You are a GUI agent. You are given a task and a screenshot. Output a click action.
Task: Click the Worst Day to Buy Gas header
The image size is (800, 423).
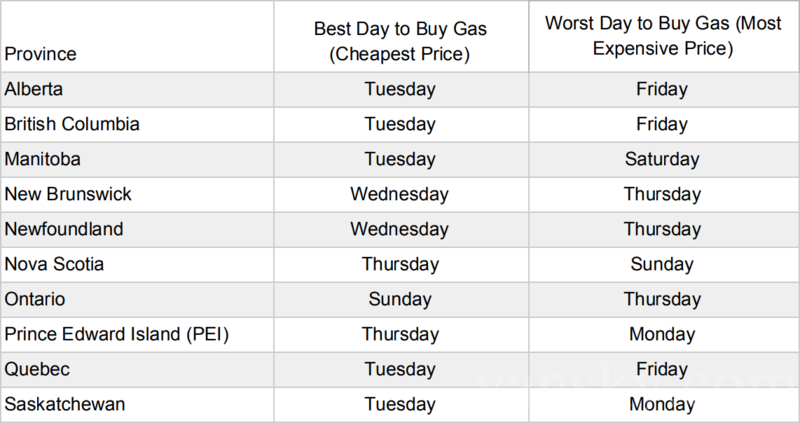[x=662, y=36]
